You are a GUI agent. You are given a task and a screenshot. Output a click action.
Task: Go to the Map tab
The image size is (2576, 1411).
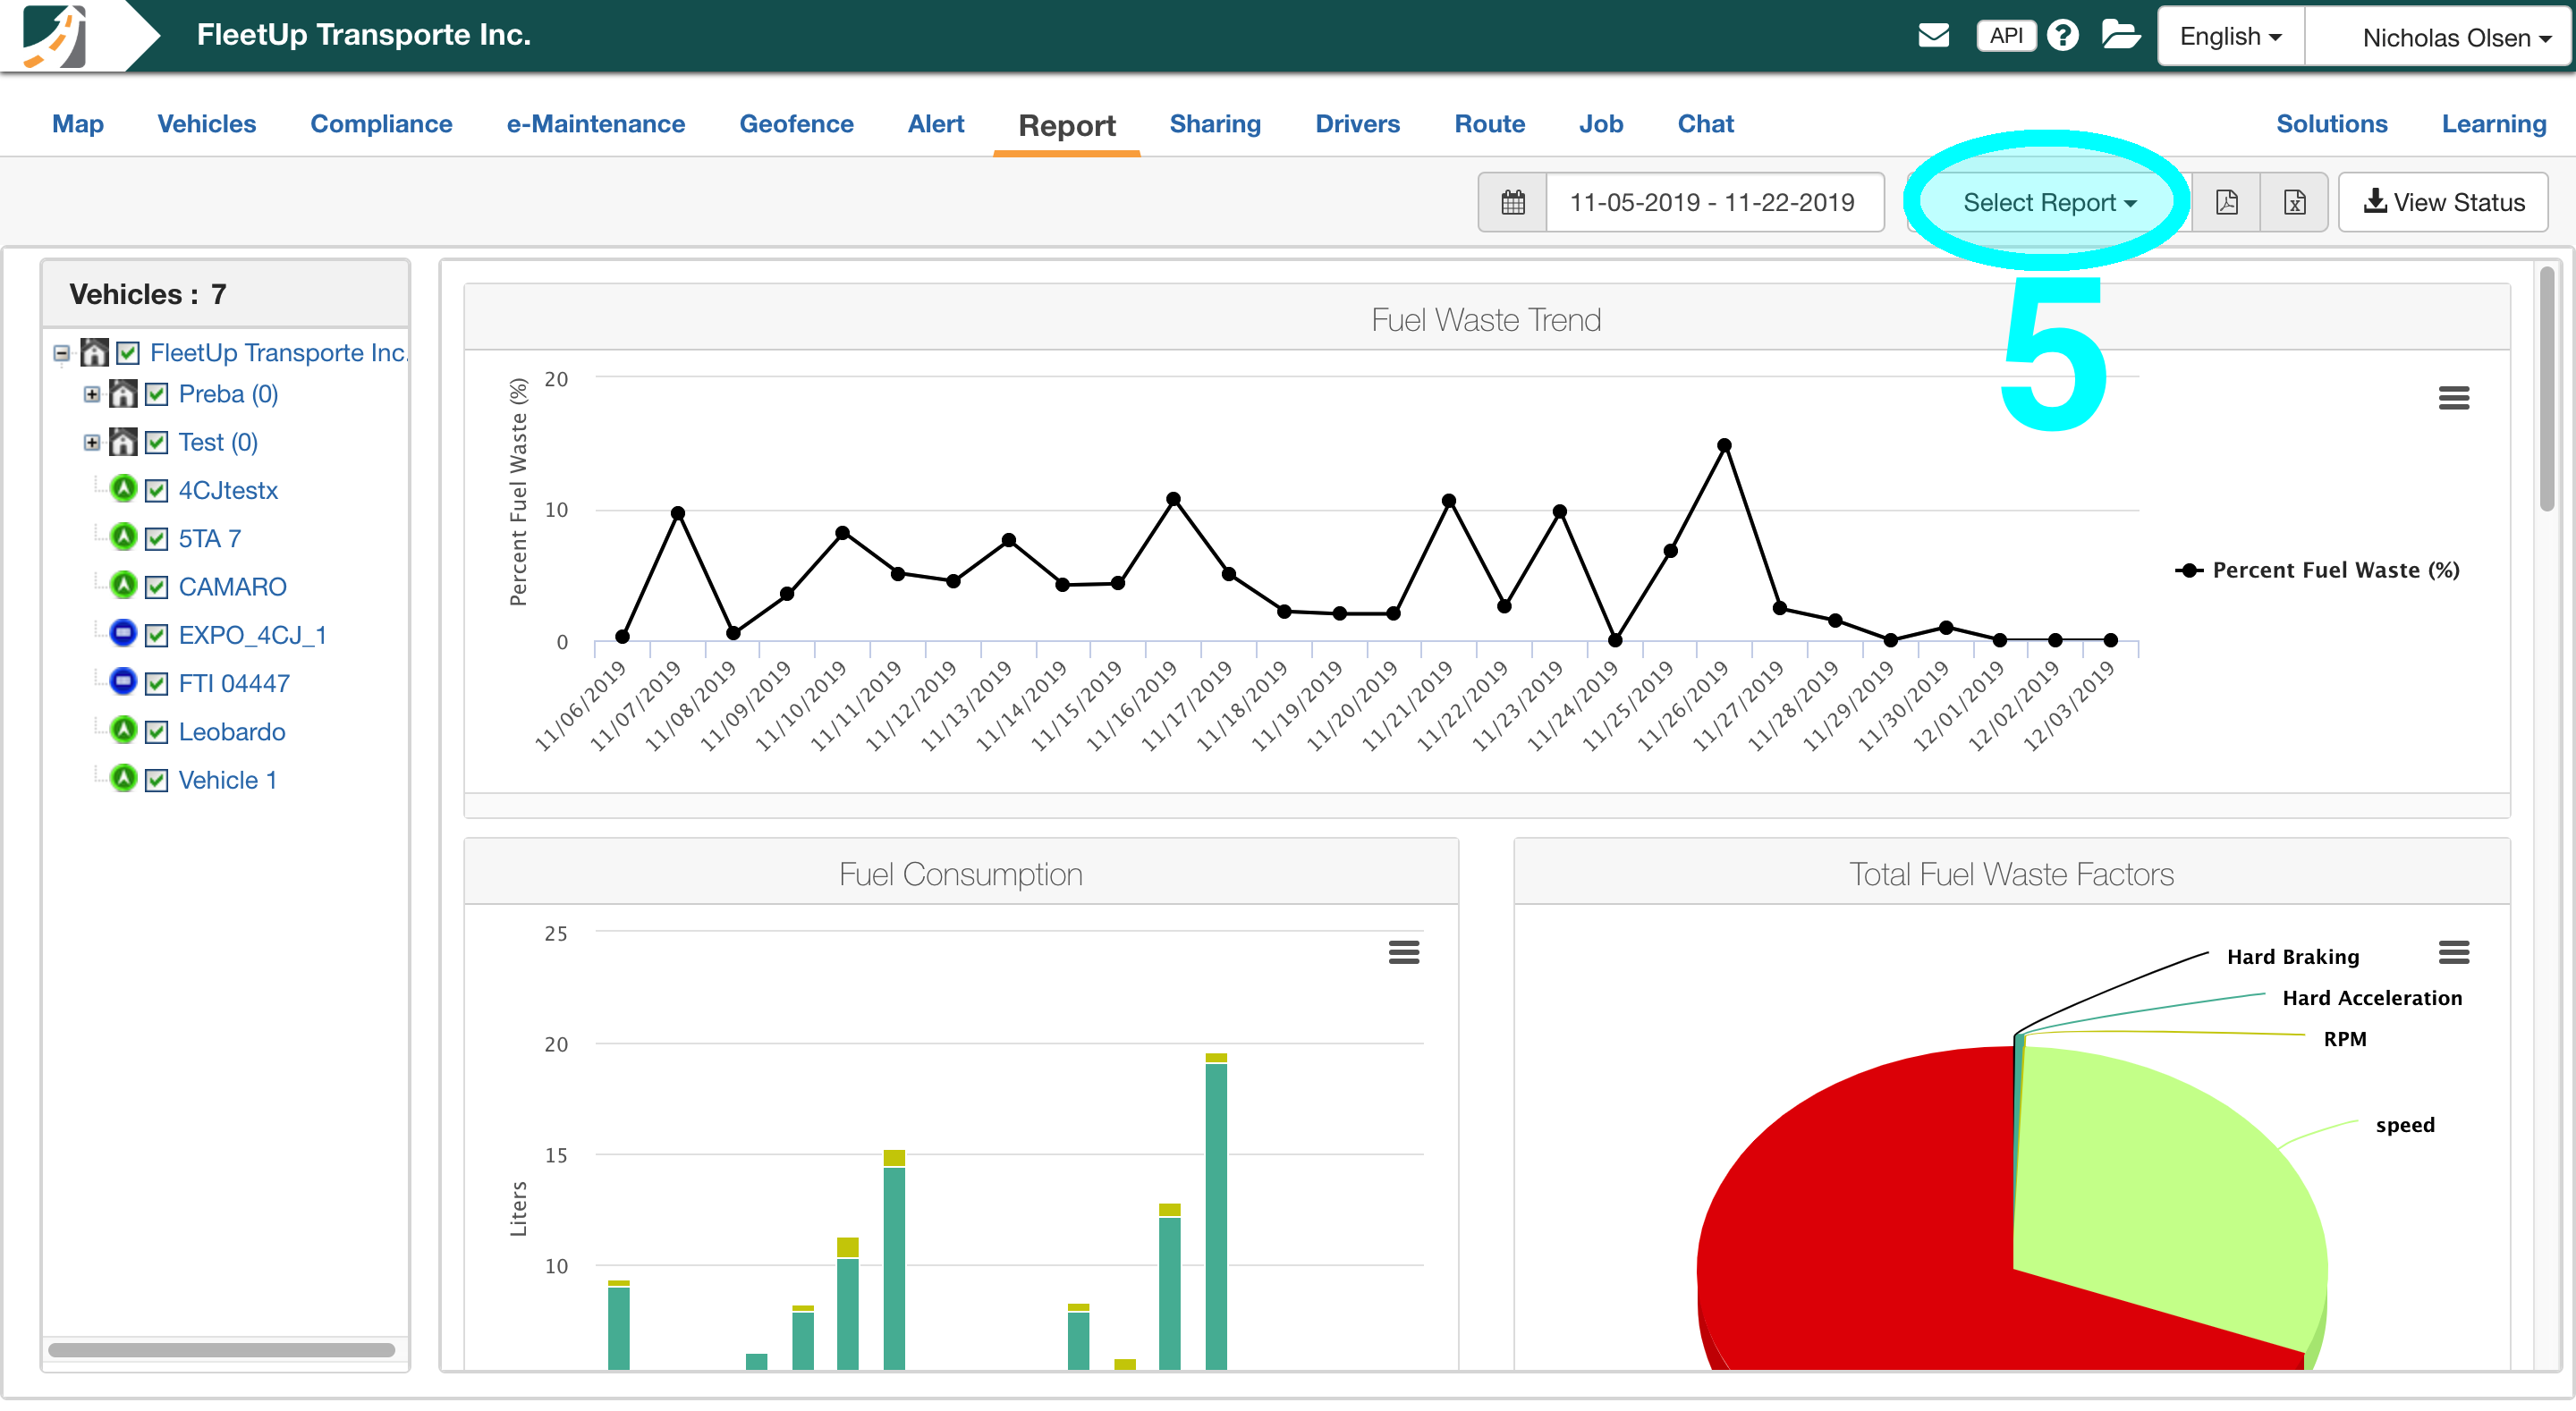coord(78,123)
